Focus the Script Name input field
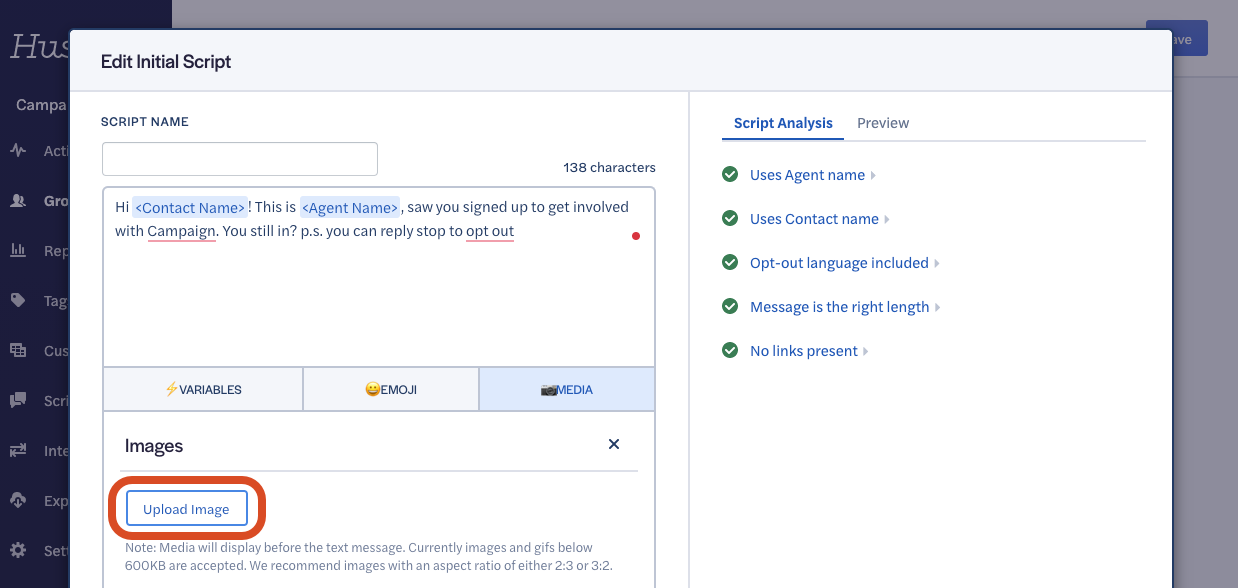The height and width of the screenshot is (588, 1238). pos(240,159)
